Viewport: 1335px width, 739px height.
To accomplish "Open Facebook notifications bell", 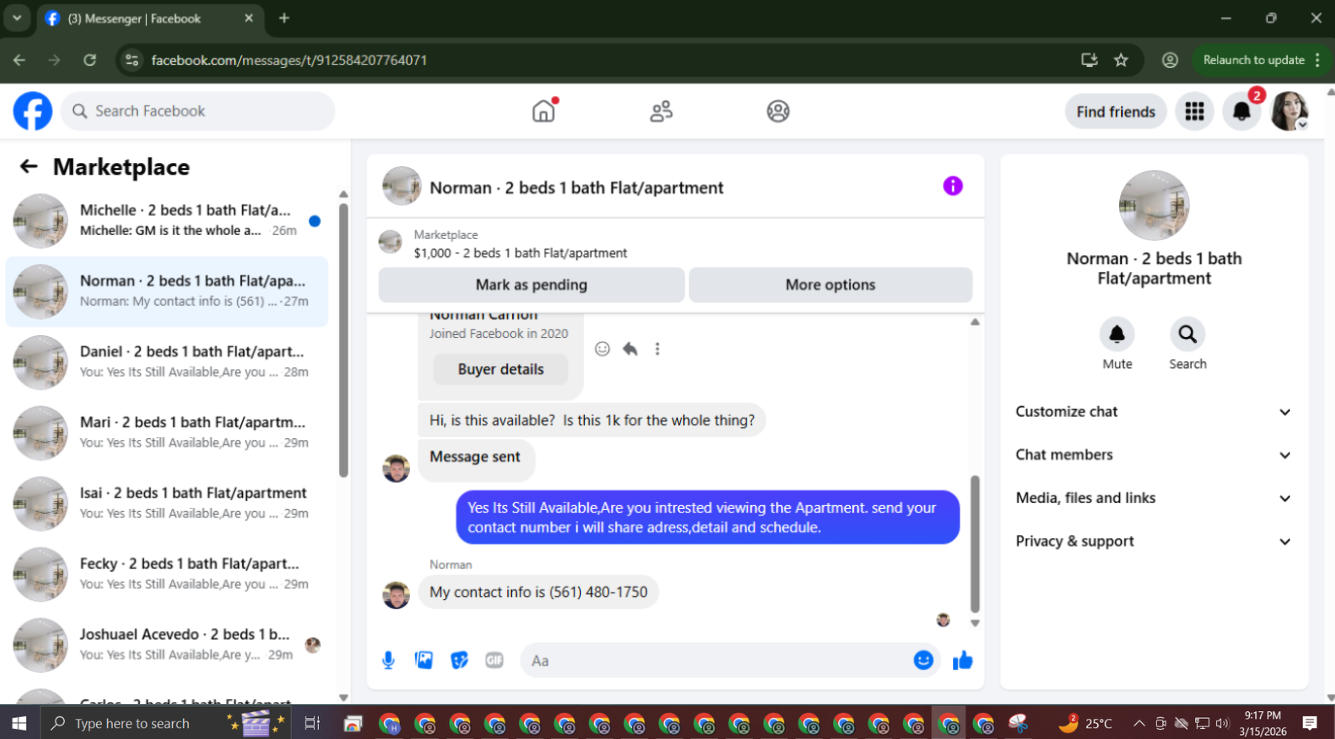I will pyautogui.click(x=1242, y=111).
